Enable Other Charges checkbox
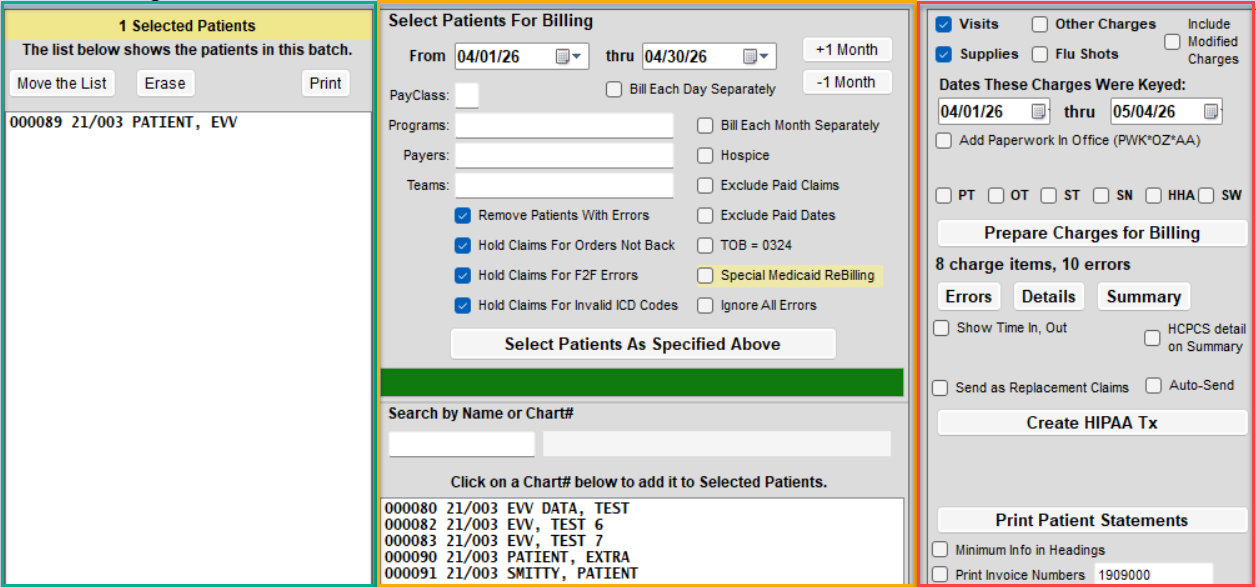Screen dimensions: 1256x587 [x=1040, y=24]
